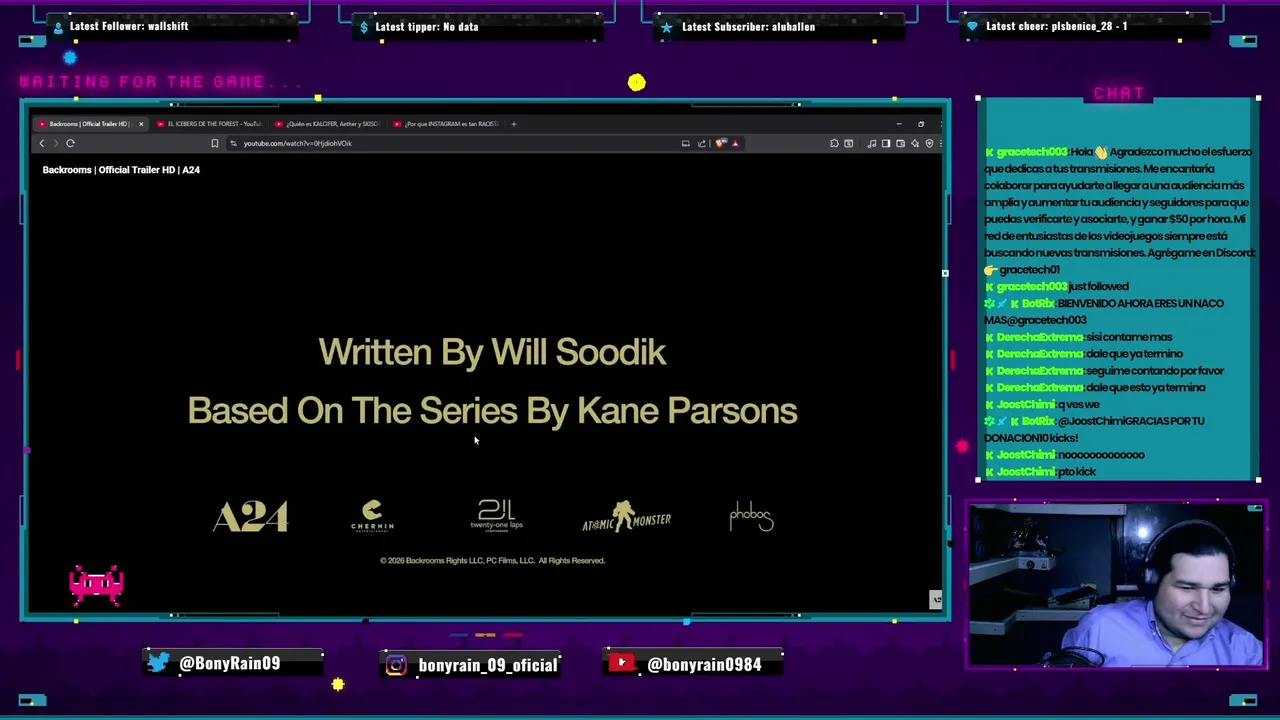Screen dimensions: 1280x720
Task: Click the 'Written By Will Soodik' credit text
Action: tap(492, 352)
